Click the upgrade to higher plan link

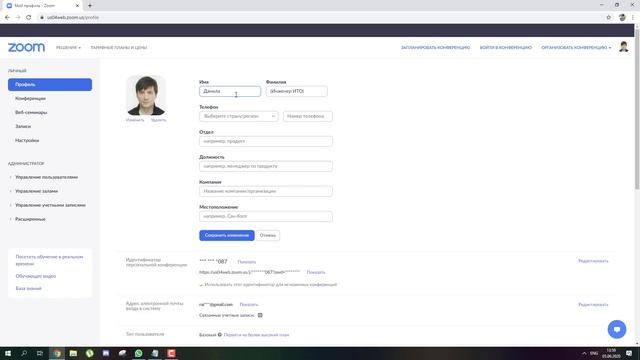click(x=256, y=335)
